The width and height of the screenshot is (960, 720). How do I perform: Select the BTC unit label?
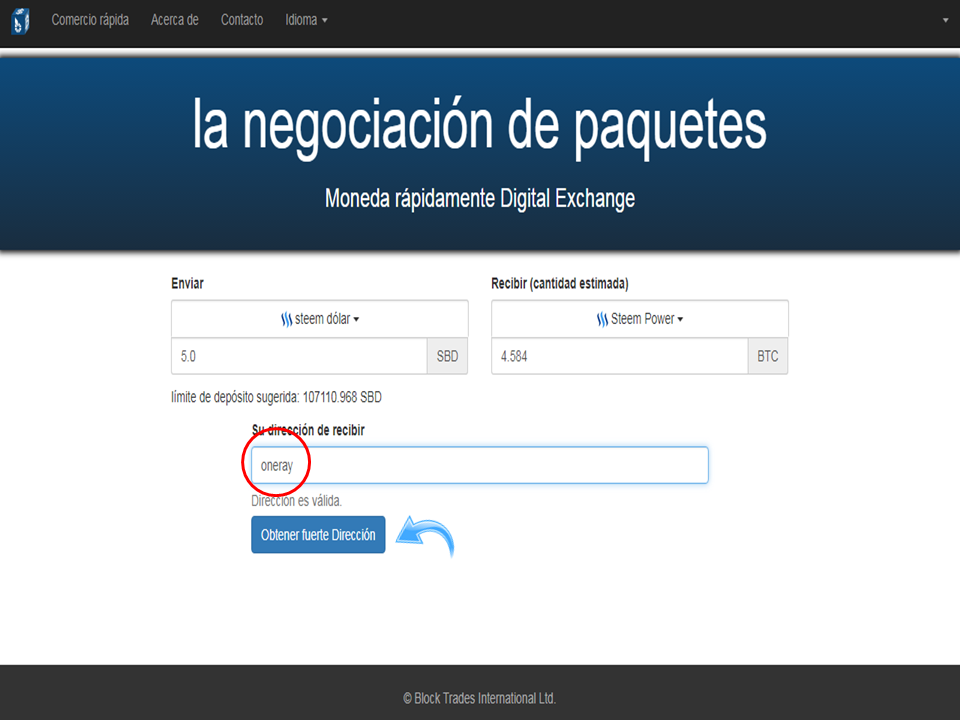tap(768, 356)
